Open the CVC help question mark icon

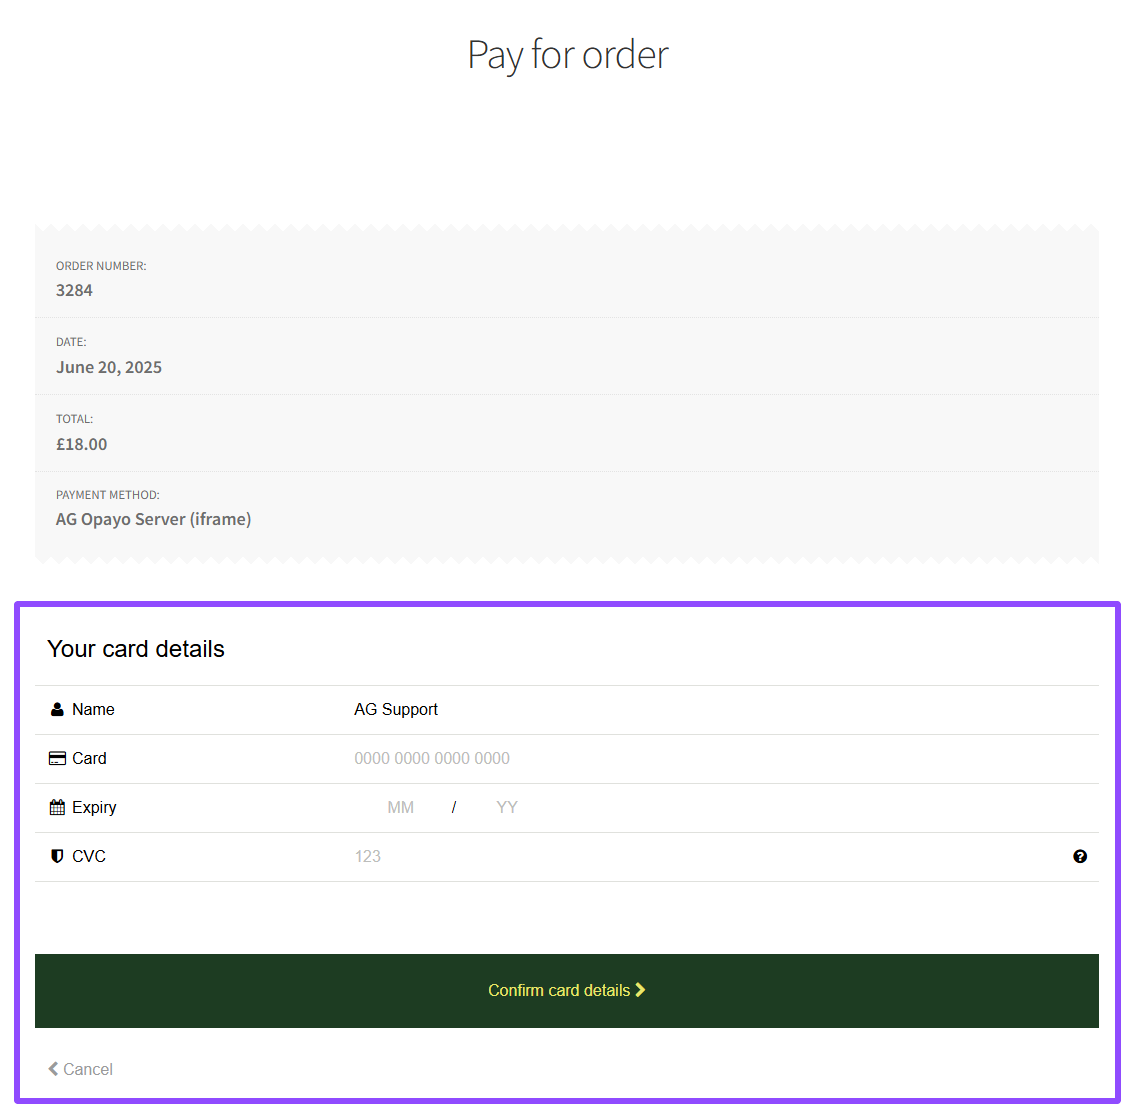(1079, 856)
